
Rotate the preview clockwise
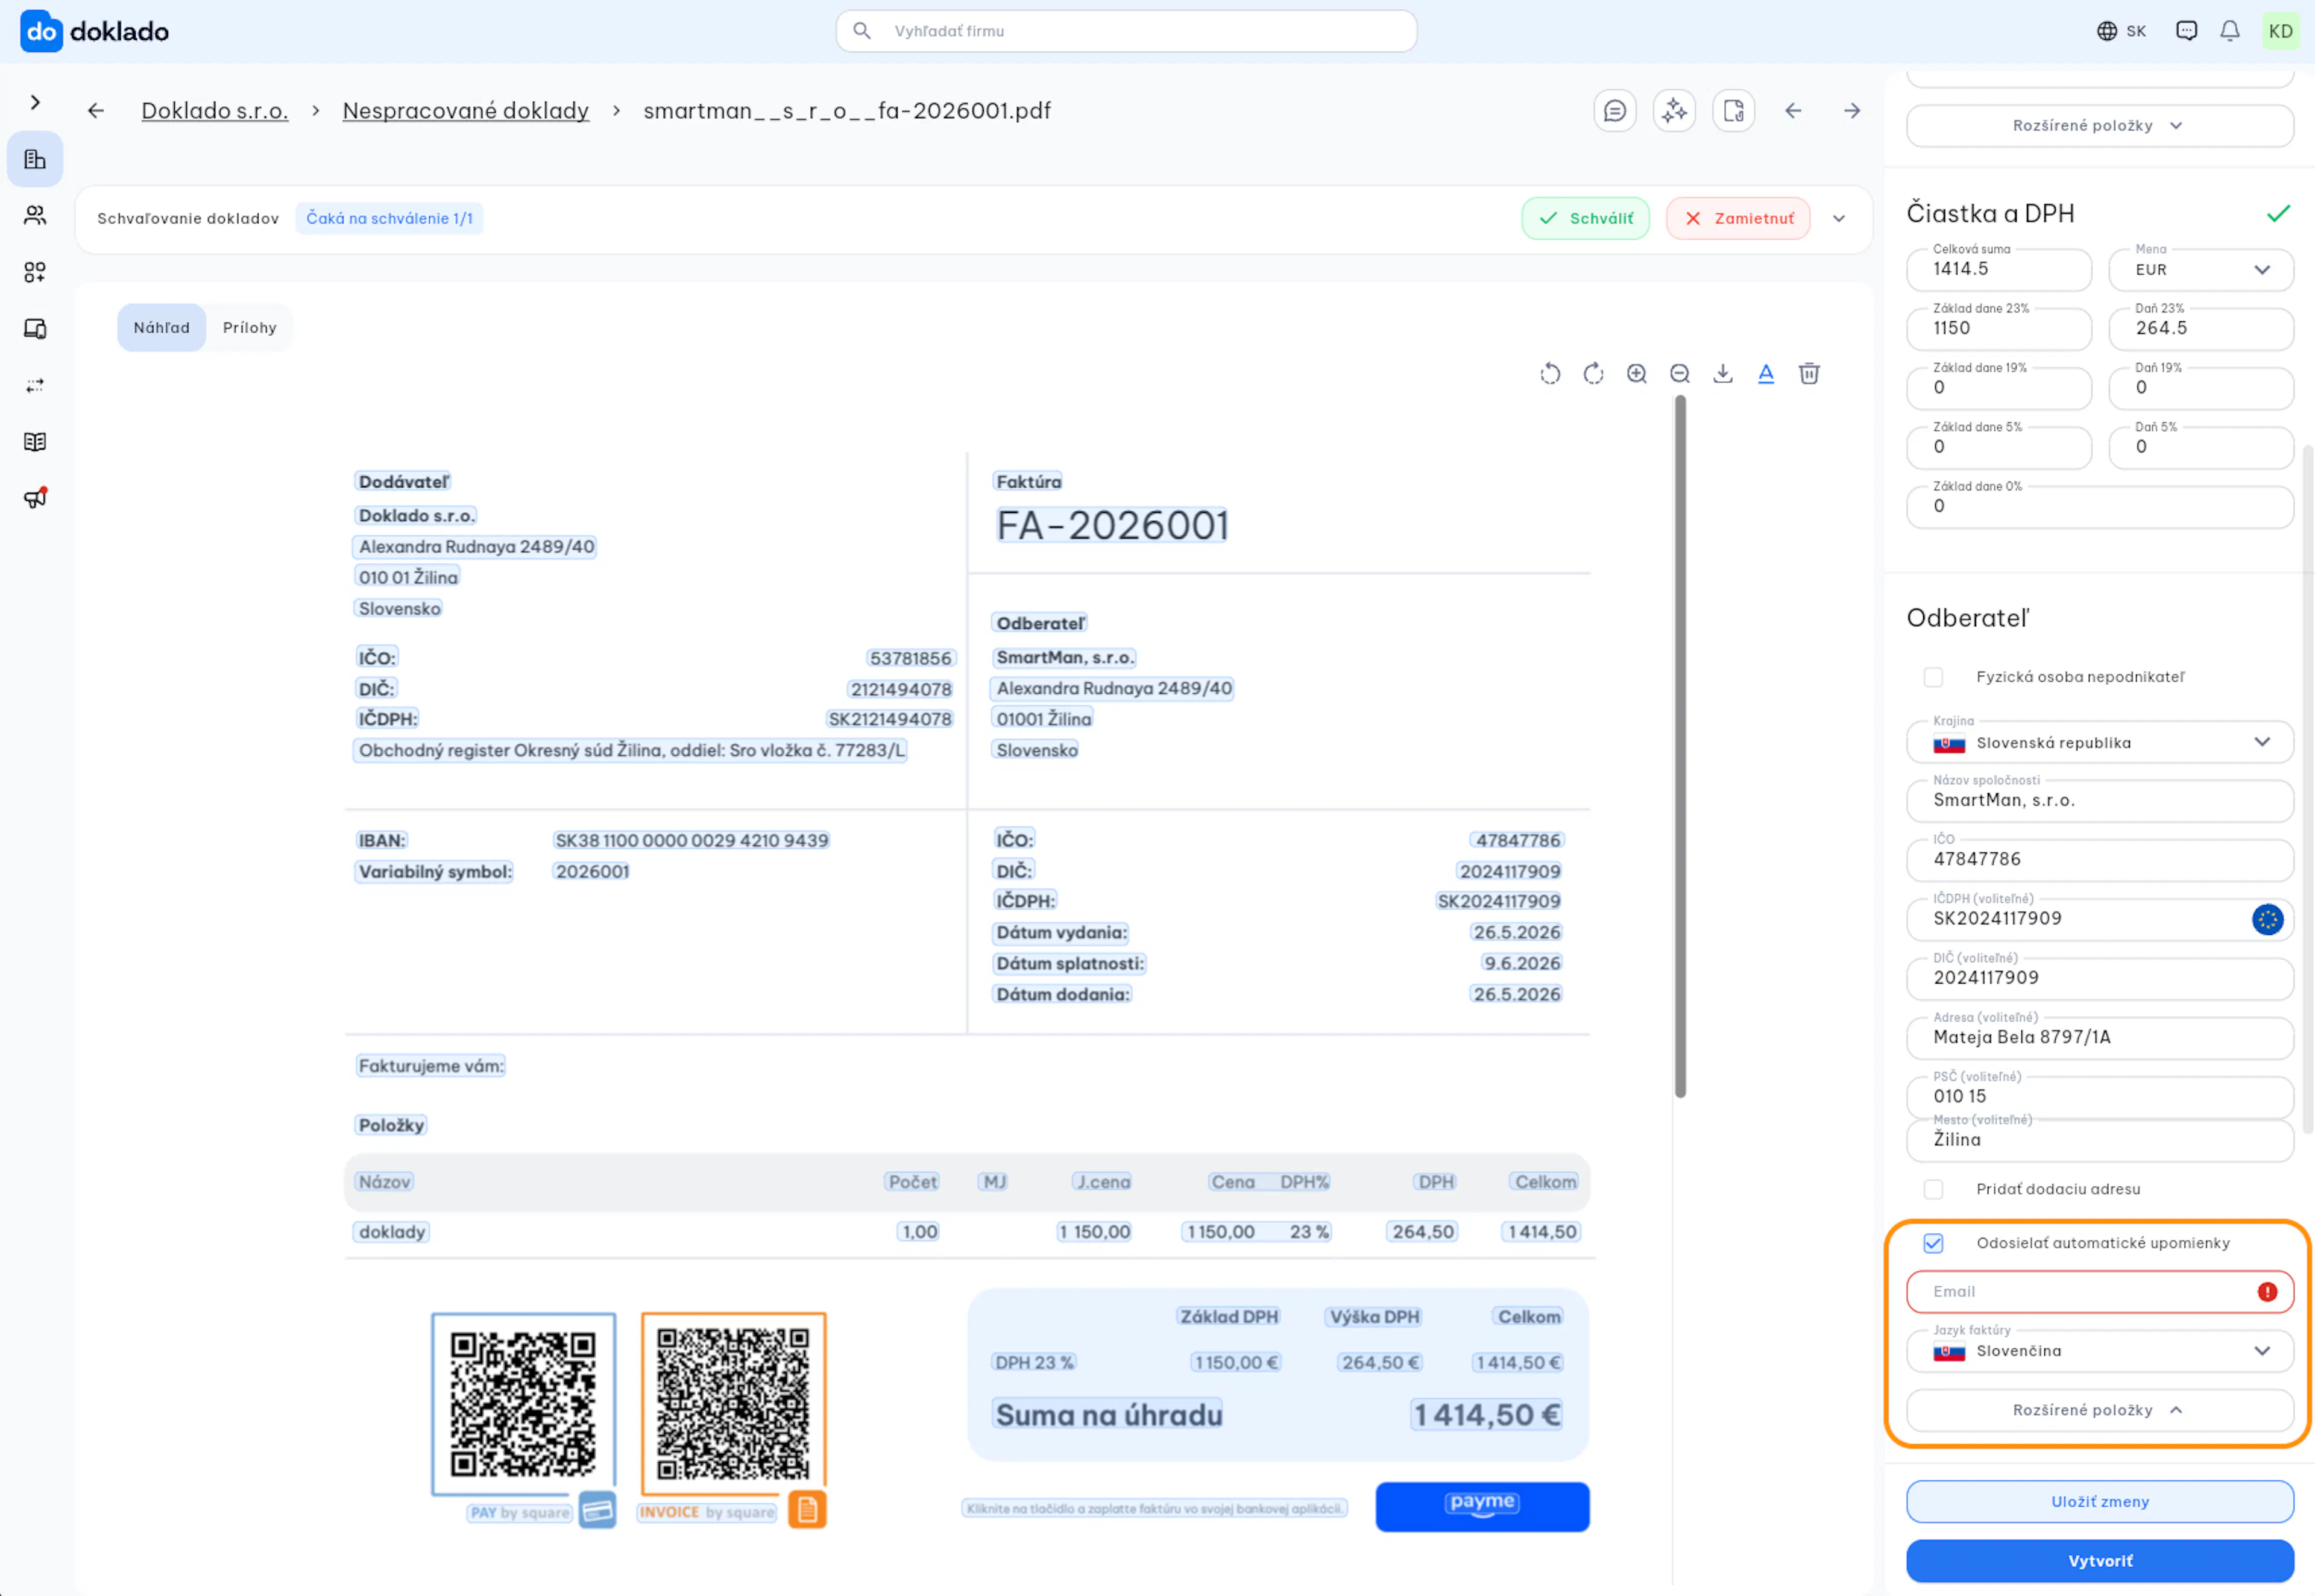click(1593, 374)
